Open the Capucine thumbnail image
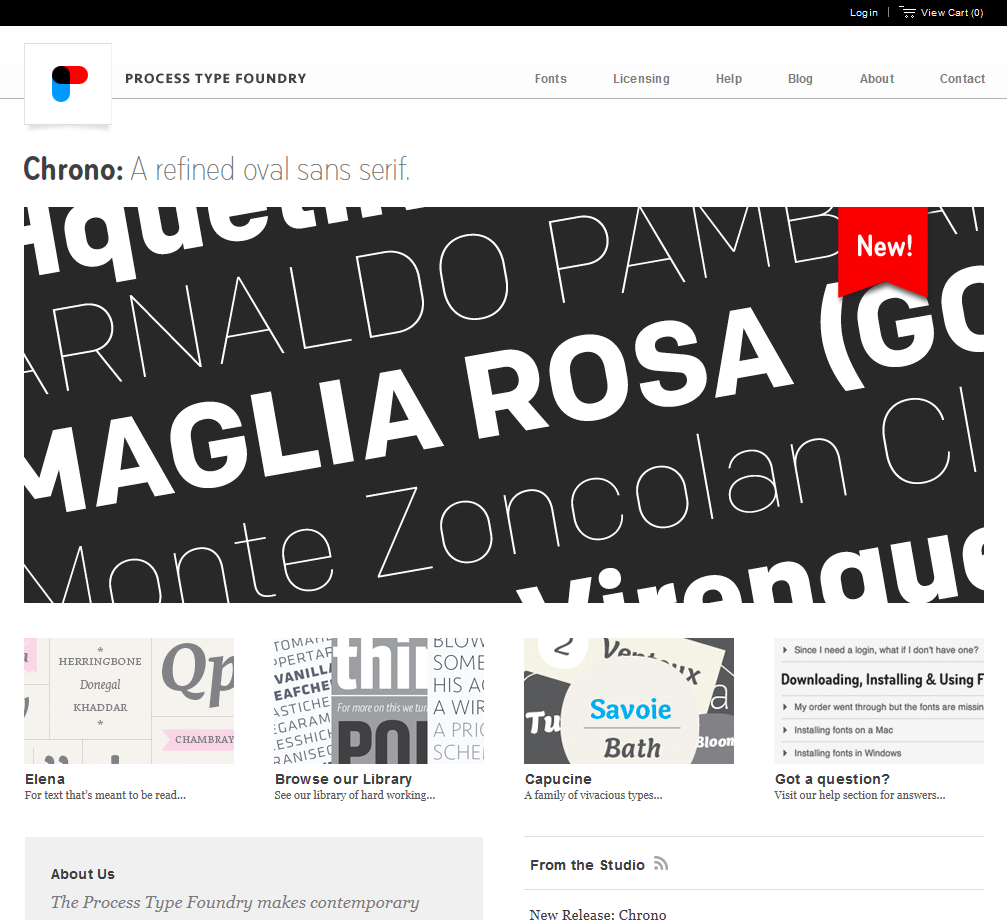This screenshot has height=920, width=1007. point(629,700)
